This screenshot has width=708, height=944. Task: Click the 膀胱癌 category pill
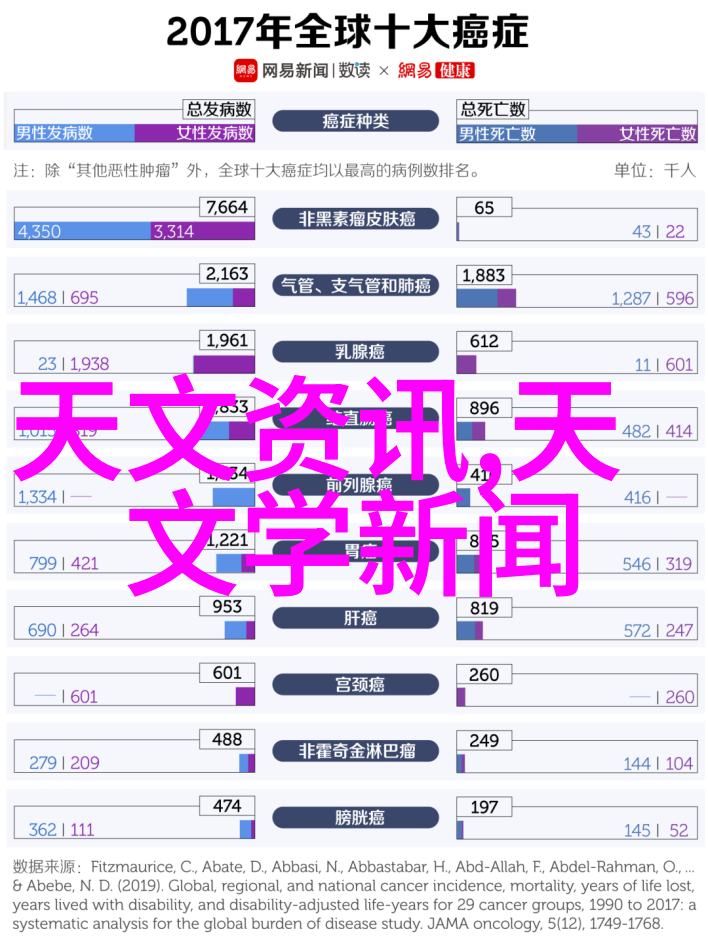(356, 818)
